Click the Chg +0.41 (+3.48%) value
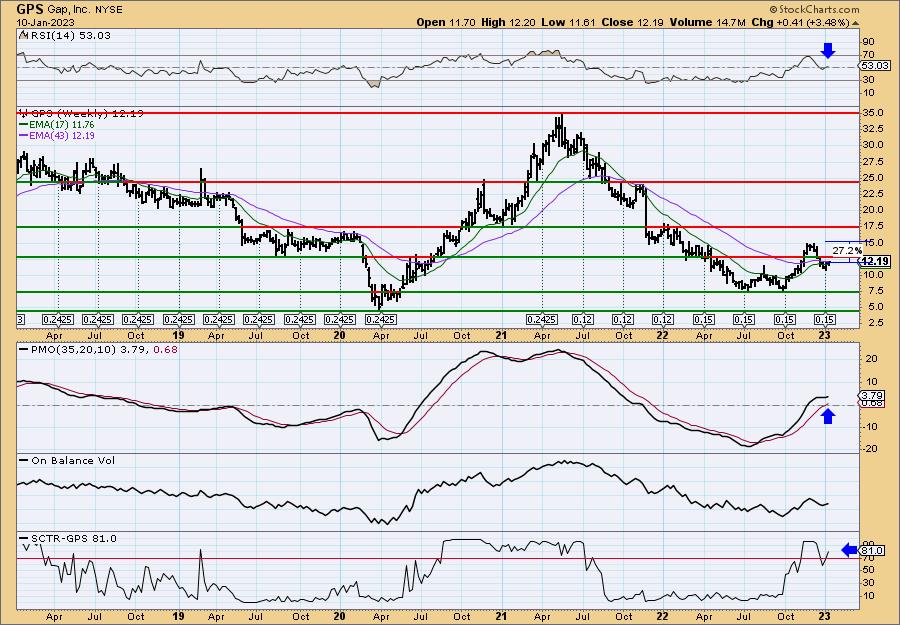The width and height of the screenshot is (900, 625). pyautogui.click(x=801, y=22)
